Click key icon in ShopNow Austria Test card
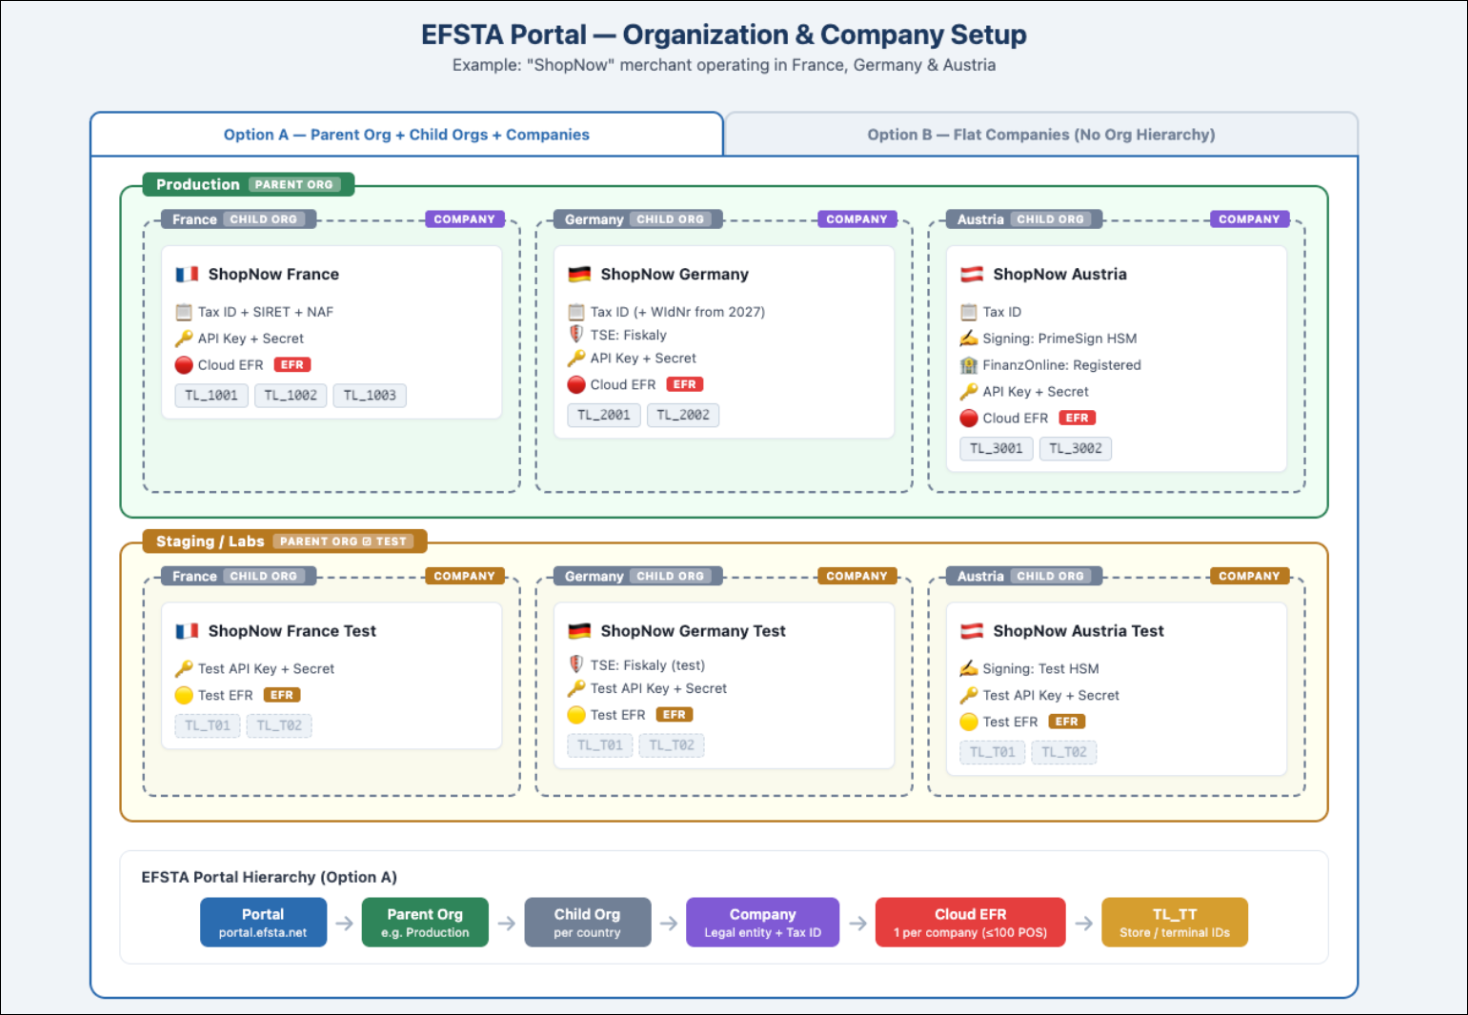The width and height of the screenshot is (1468, 1015). 968,695
